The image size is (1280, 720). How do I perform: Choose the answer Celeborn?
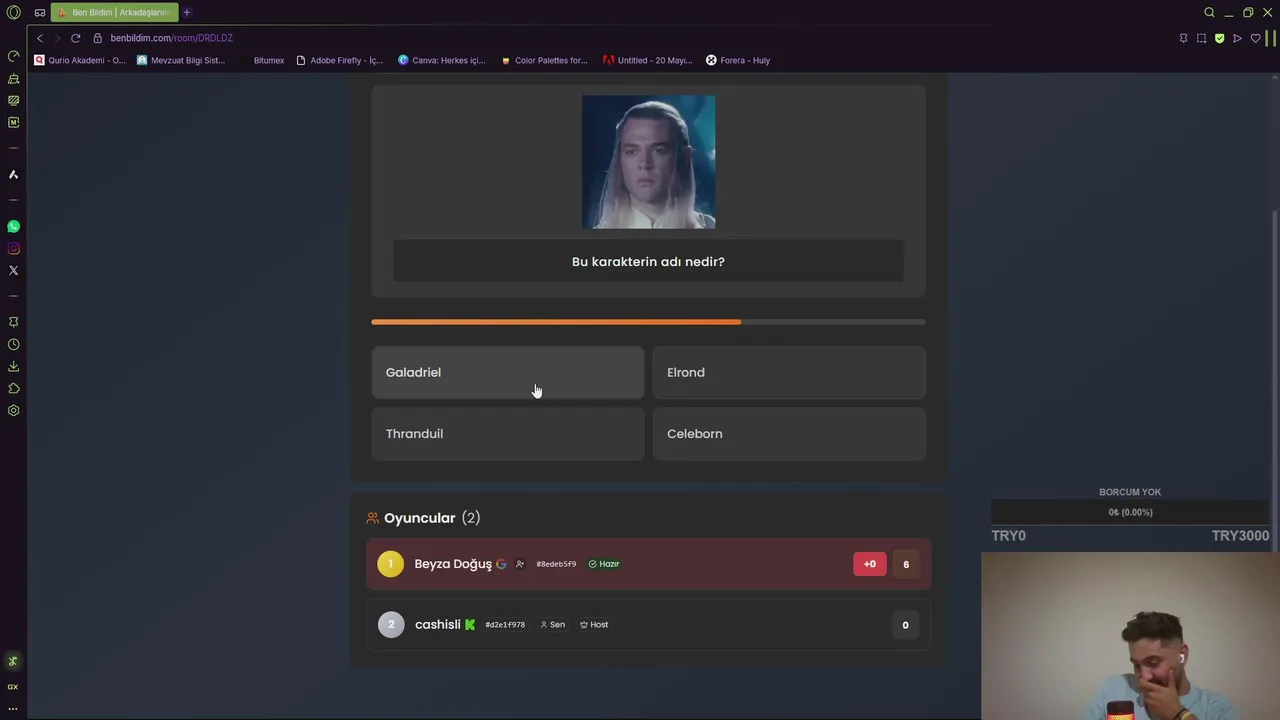789,434
